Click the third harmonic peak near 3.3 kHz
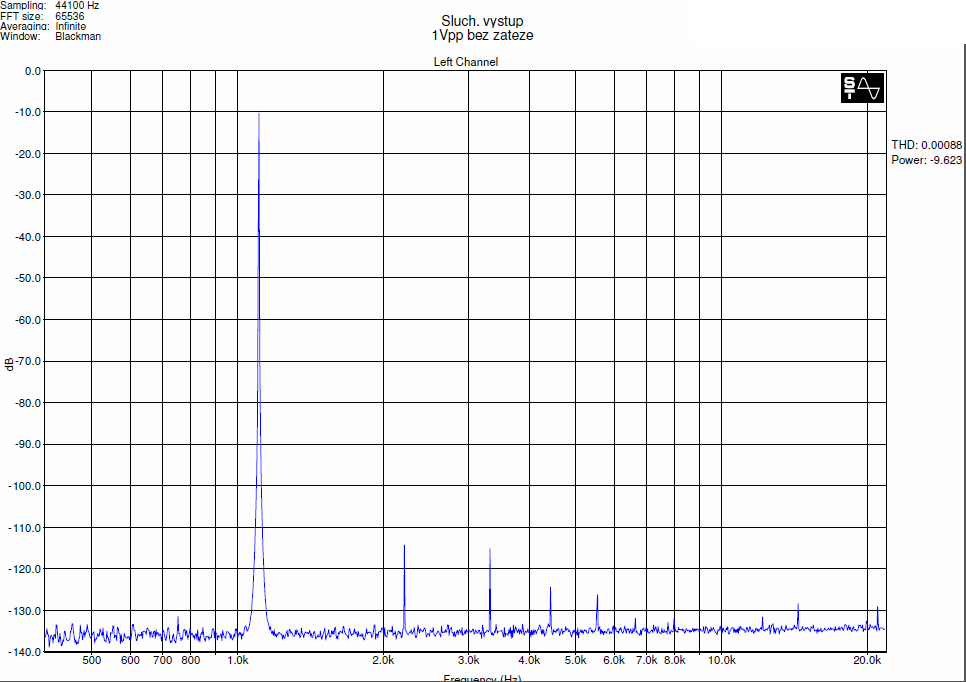Screen dimensions: 966x682 point(490,590)
